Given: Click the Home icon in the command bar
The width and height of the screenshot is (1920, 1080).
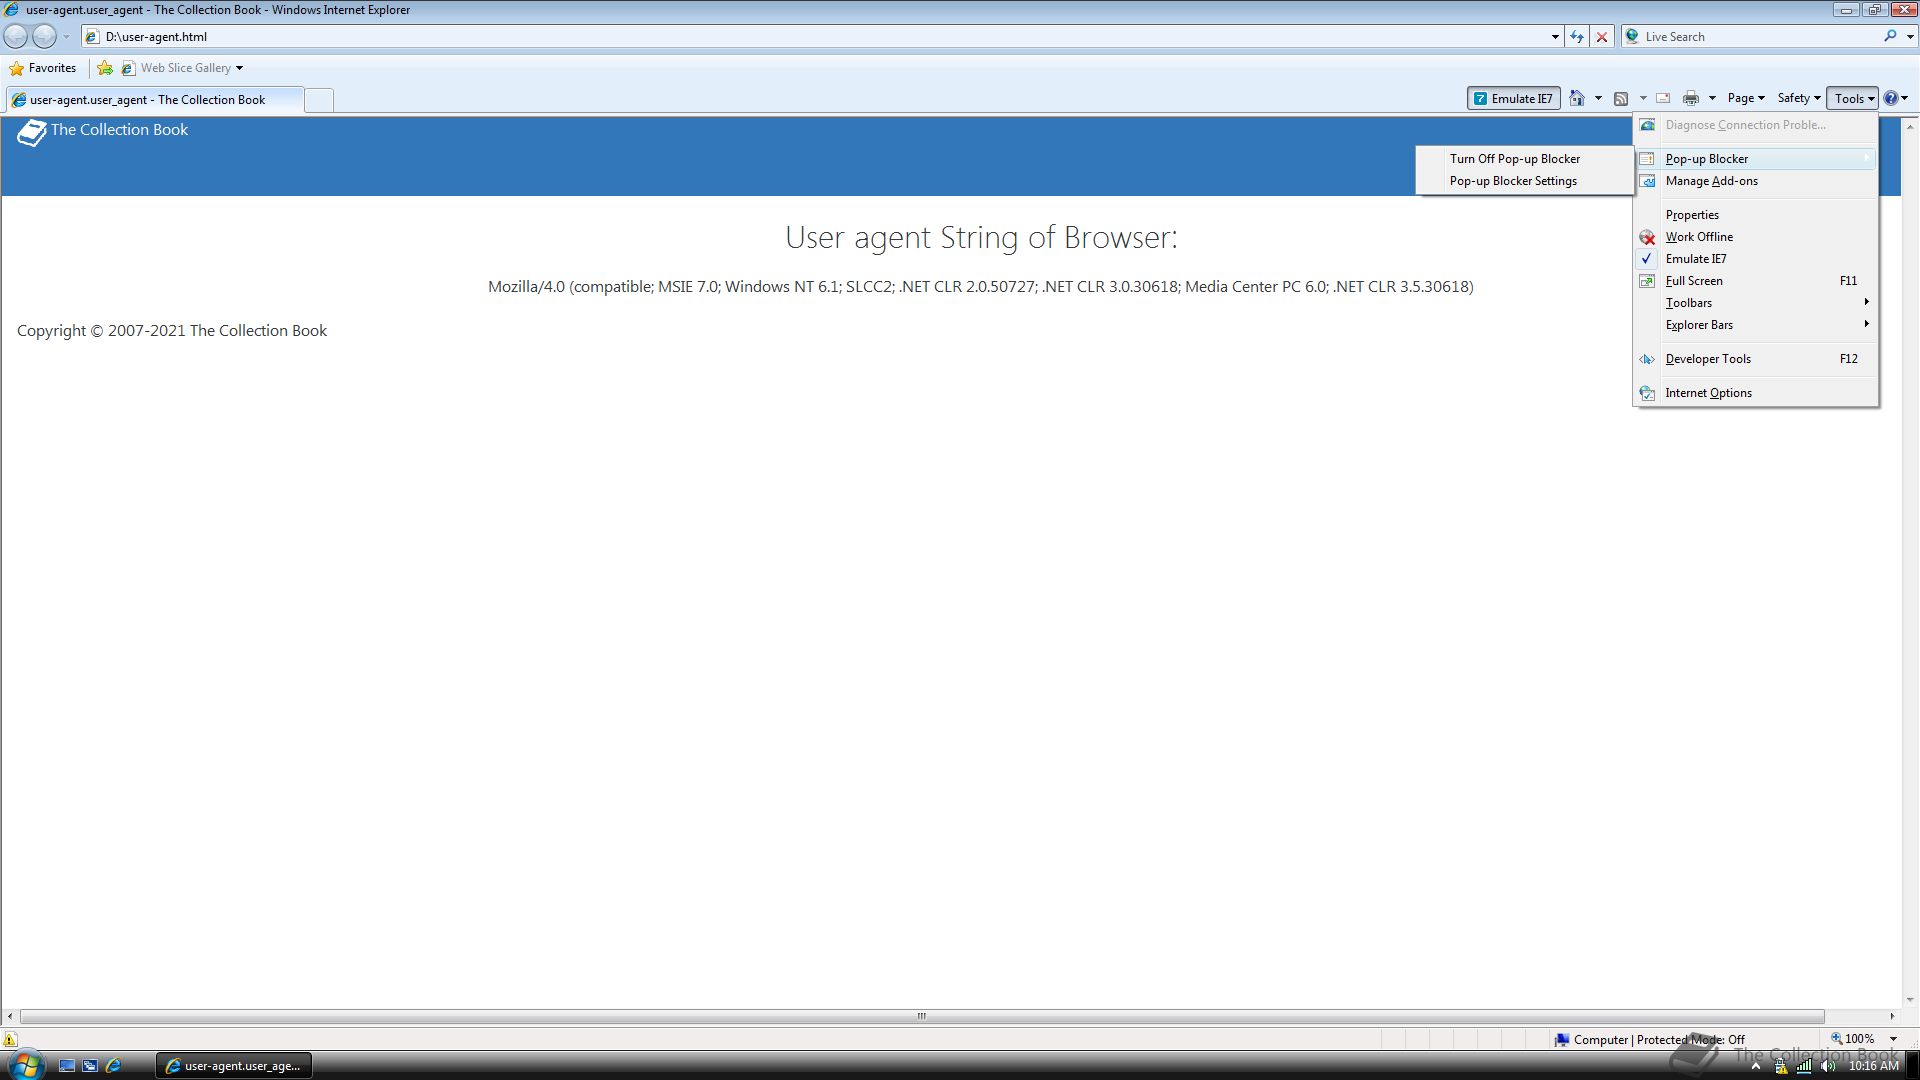Looking at the screenshot, I should (1577, 98).
